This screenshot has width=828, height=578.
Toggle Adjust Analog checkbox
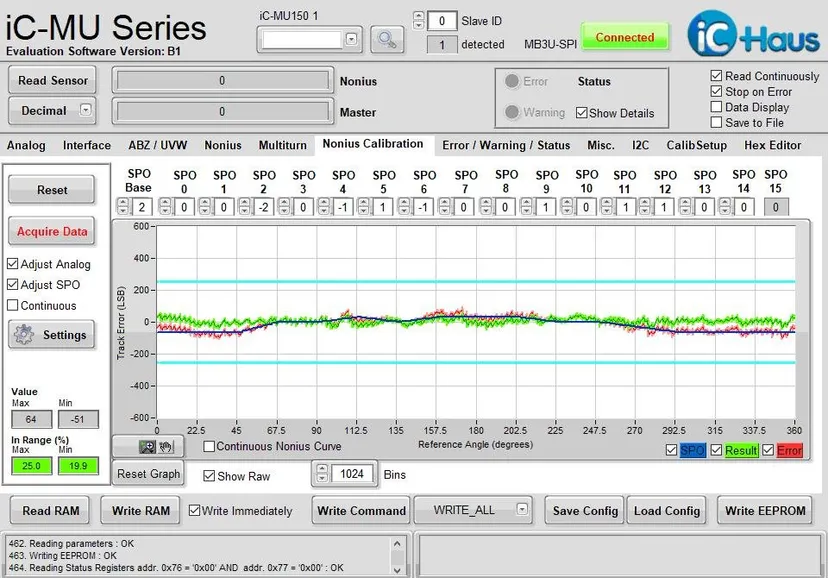coord(13,263)
